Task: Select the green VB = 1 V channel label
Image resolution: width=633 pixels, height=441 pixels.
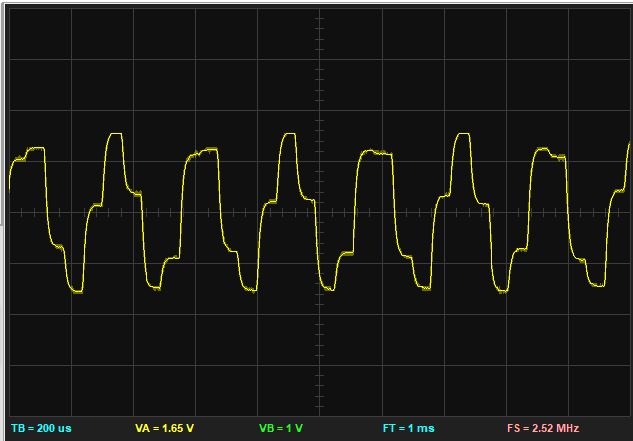Action: click(x=281, y=428)
